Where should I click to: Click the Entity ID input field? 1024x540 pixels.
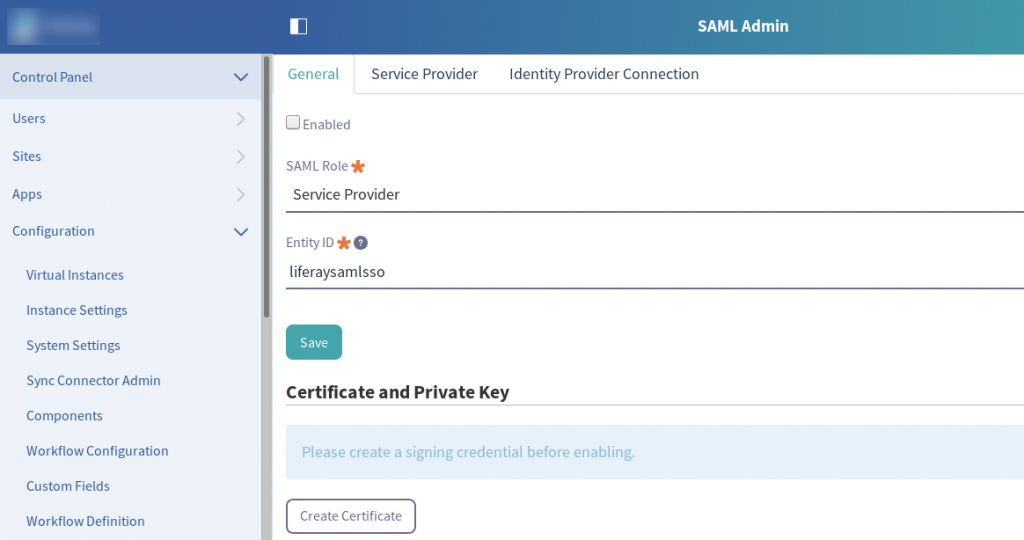650,271
